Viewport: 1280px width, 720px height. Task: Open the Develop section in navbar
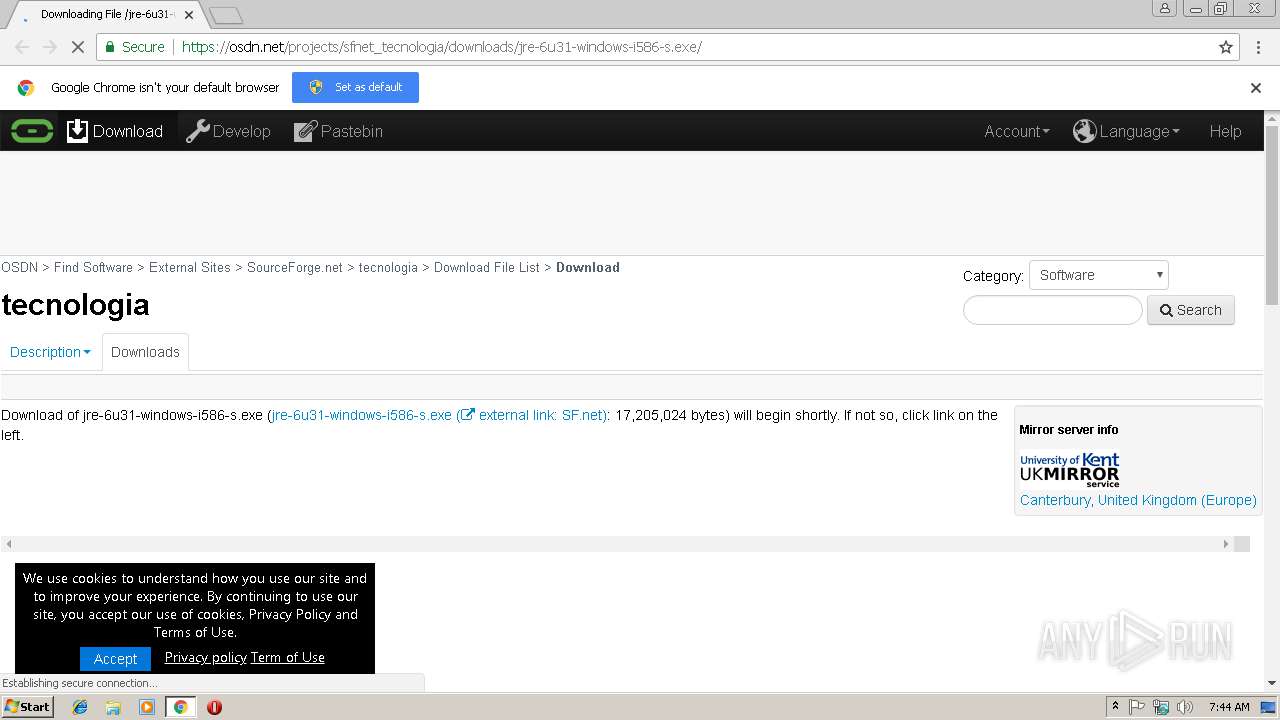228,131
